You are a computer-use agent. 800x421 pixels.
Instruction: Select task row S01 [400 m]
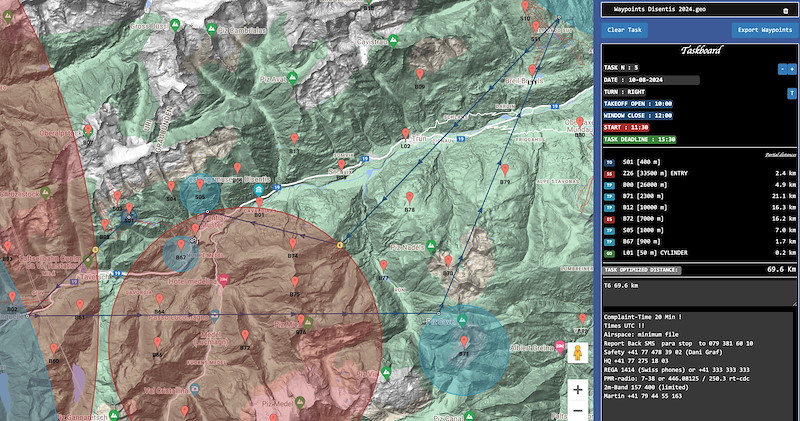click(x=699, y=162)
